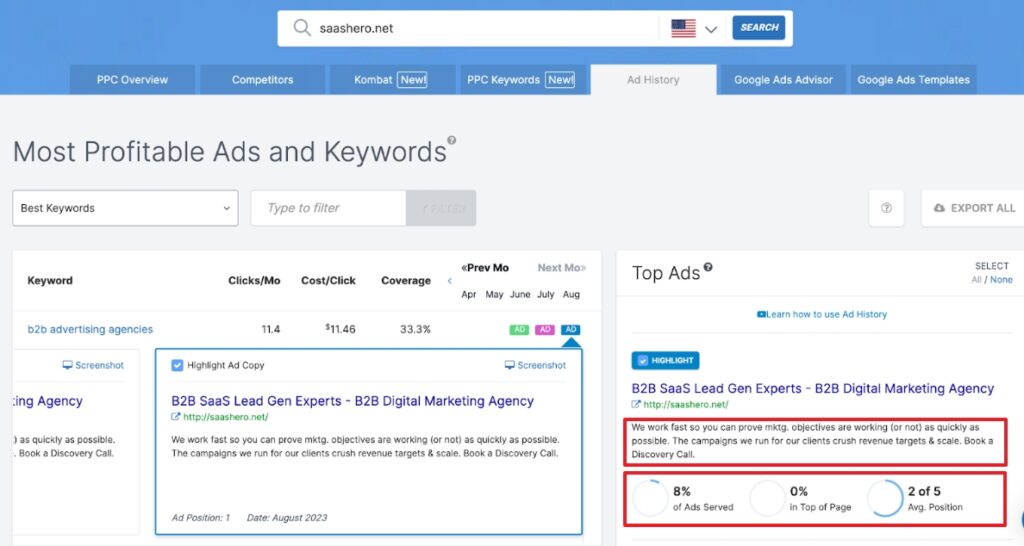The height and width of the screenshot is (546, 1024).
Task: Expand the Best Keywords dropdown
Action: [125, 208]
